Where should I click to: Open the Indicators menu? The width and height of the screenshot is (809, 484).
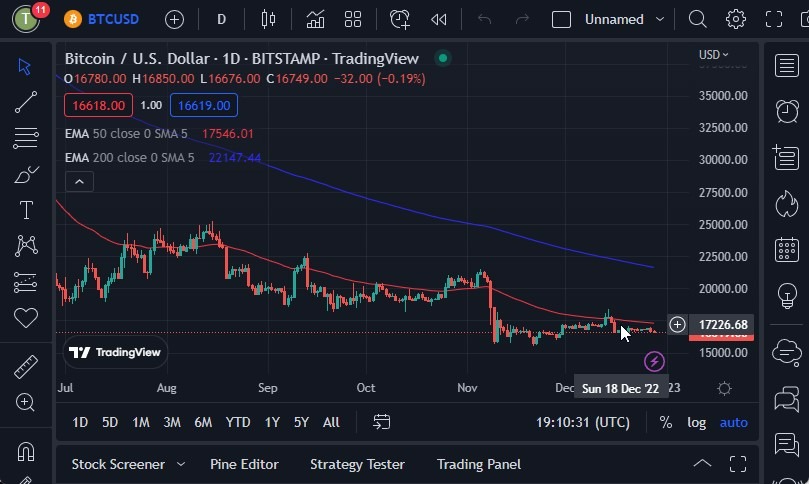click(x=315, y=20)
